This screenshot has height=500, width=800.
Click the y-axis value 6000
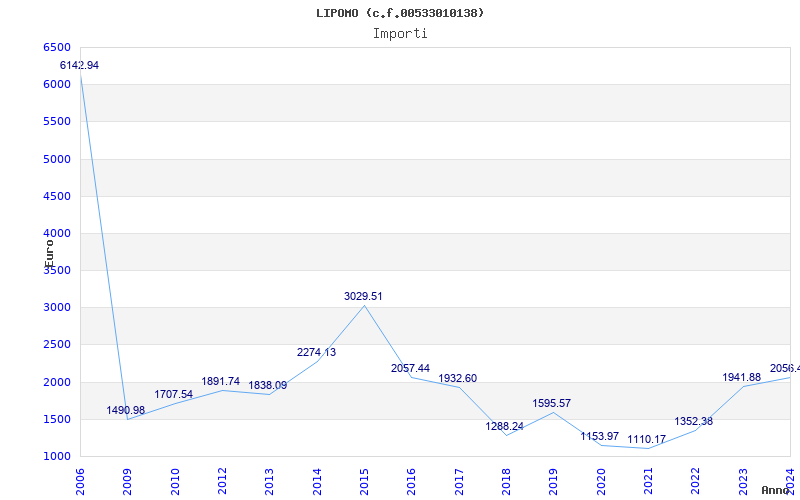57,85
